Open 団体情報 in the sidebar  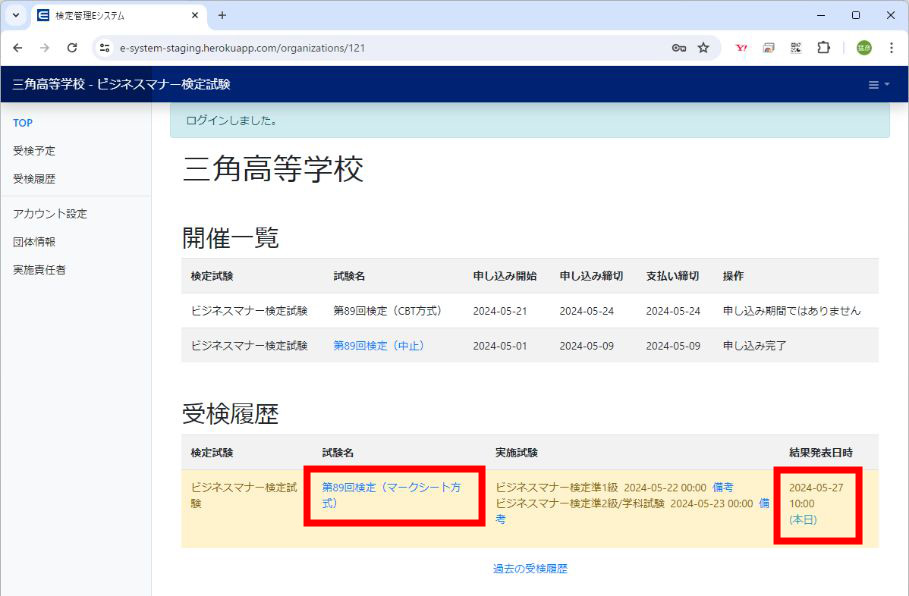click(34, 242)
